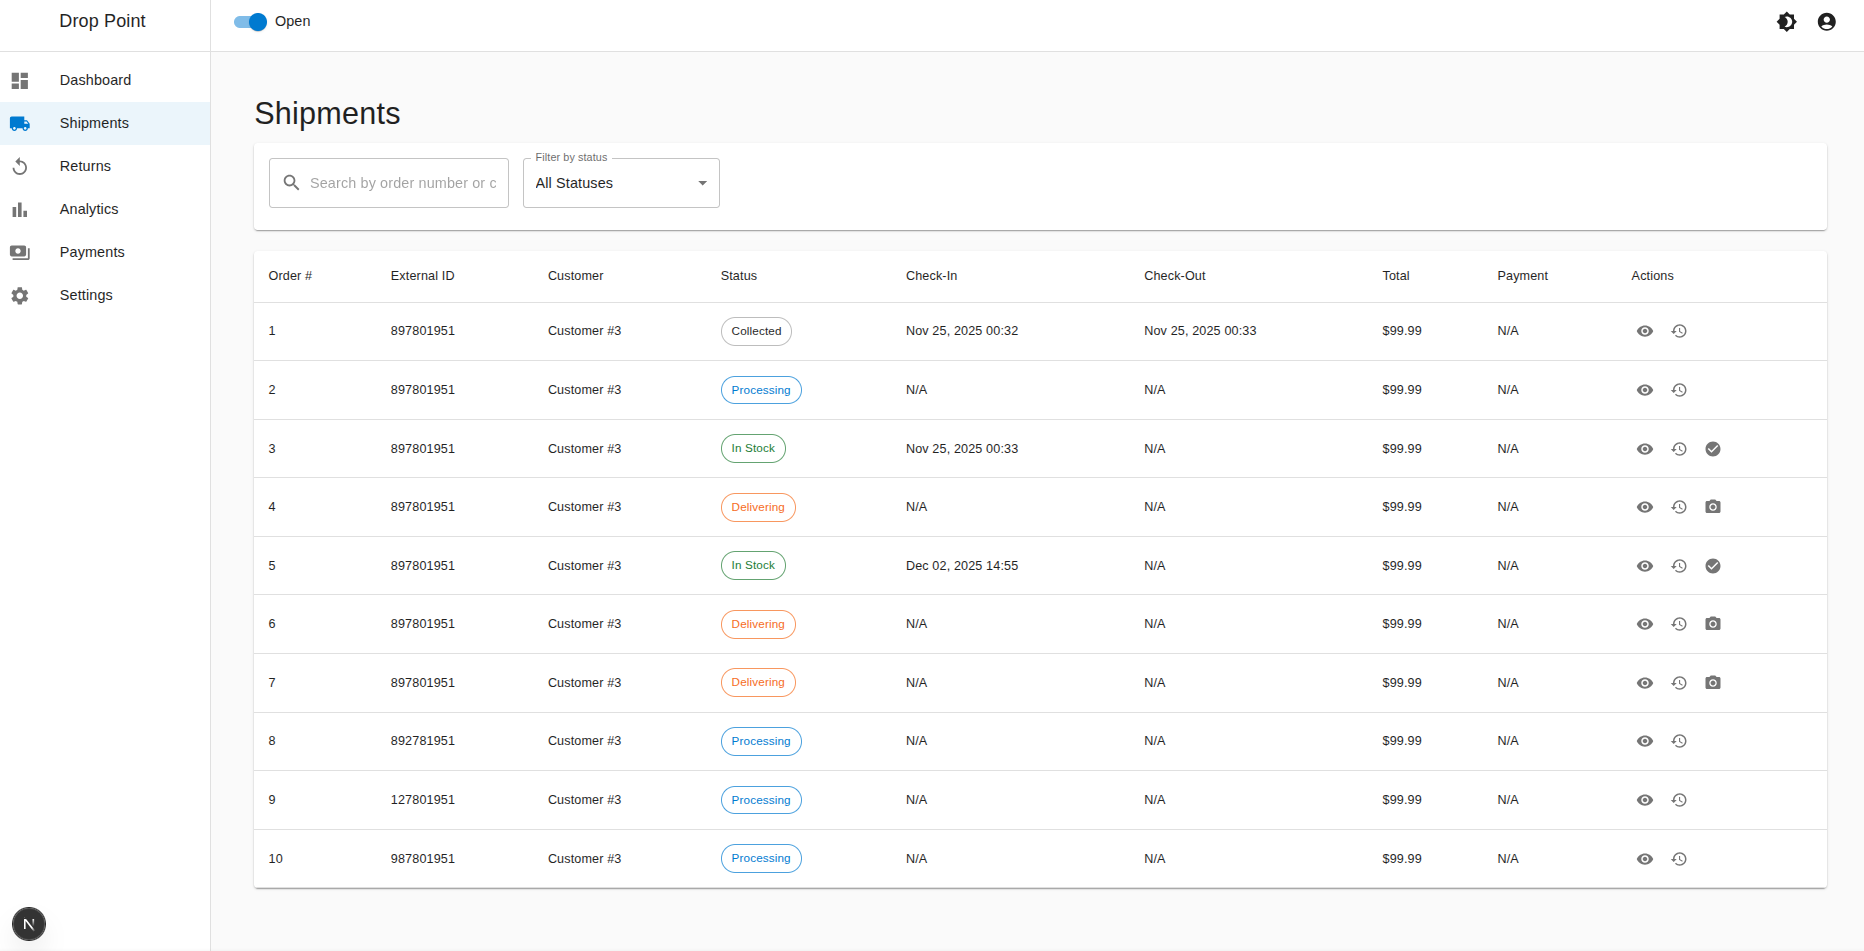
Task: Open the user account profile icon
Action: click(1826, 22)
